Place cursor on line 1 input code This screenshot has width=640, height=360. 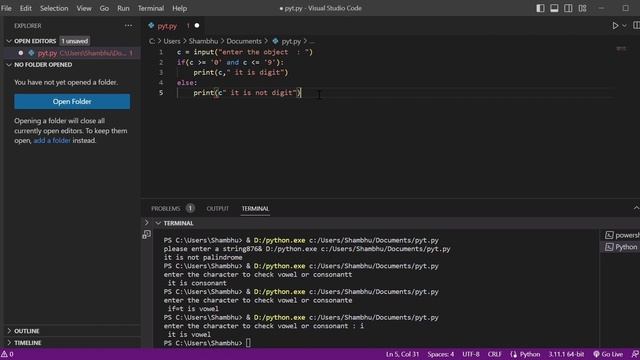244,52
